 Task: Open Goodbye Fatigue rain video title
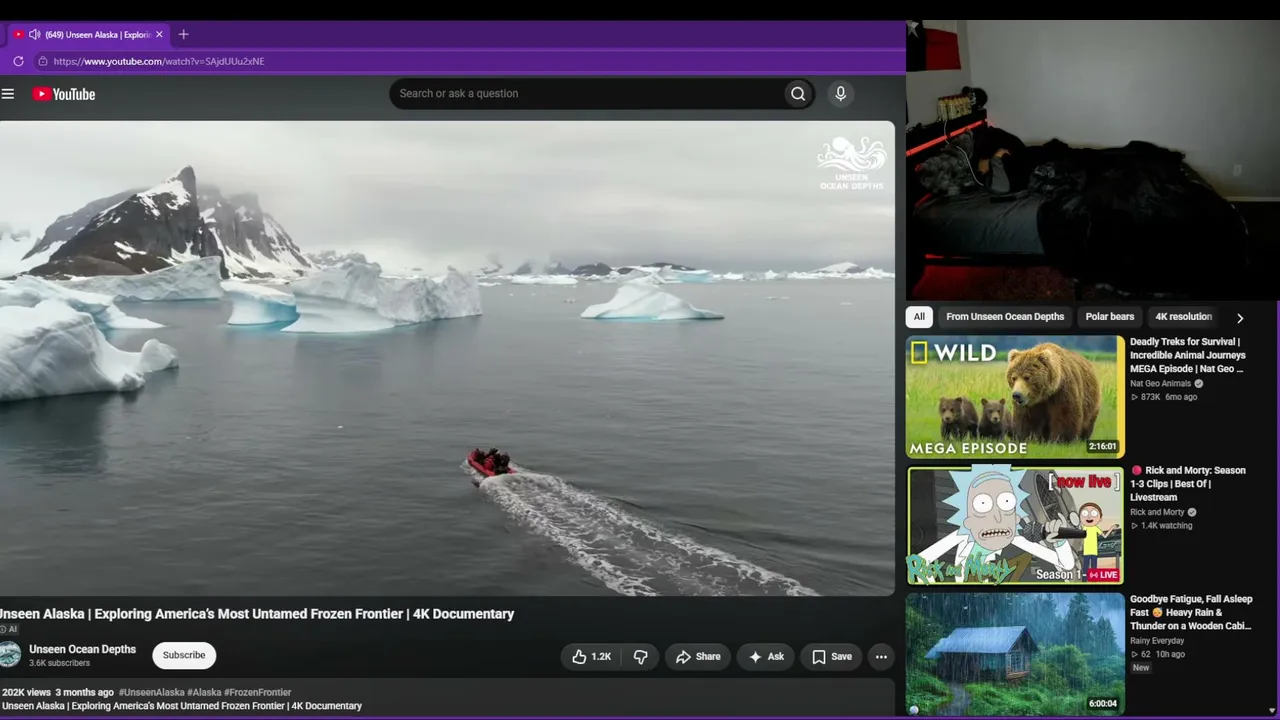pyautogui.click(x=1191, y=612)
